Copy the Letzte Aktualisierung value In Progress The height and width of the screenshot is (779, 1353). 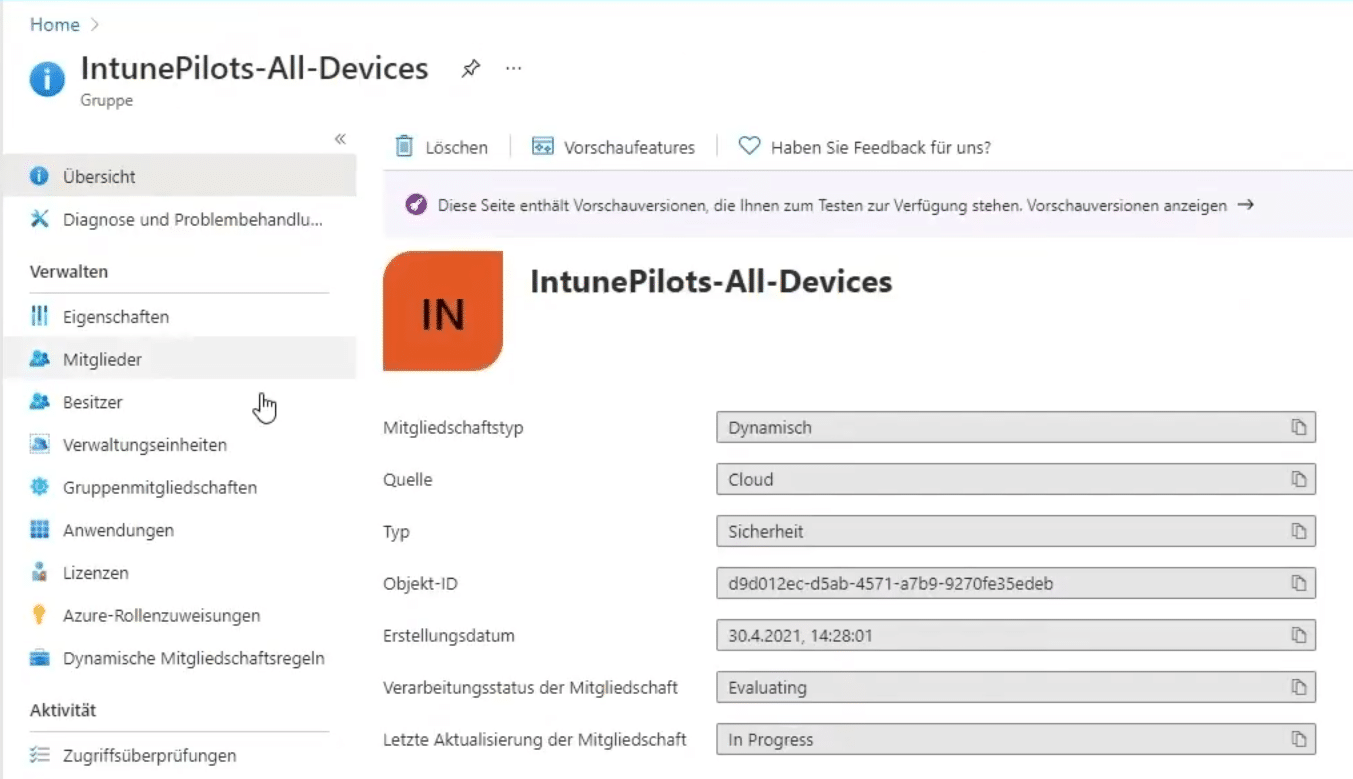pos(1298,740)
